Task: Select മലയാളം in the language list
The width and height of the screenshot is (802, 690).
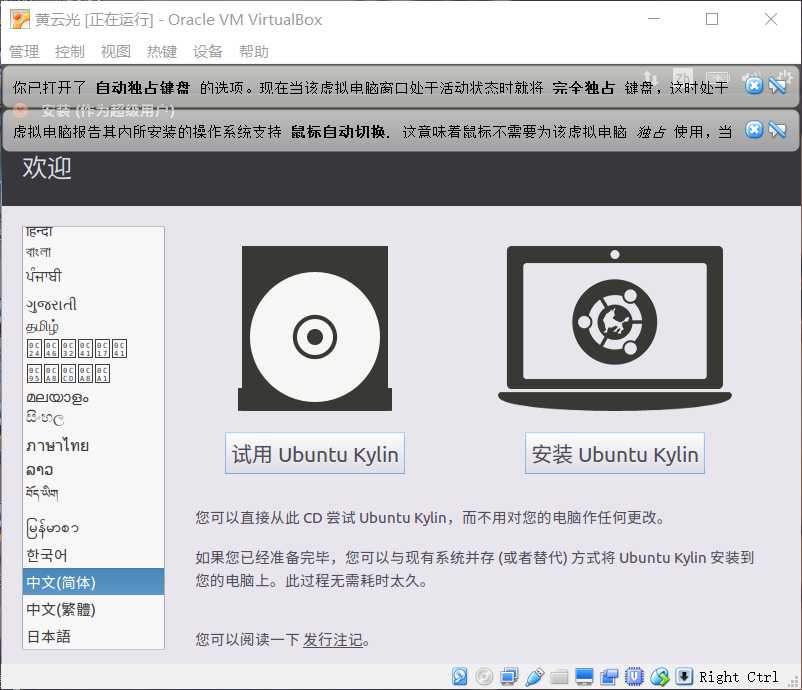Action: coord(94,397)
